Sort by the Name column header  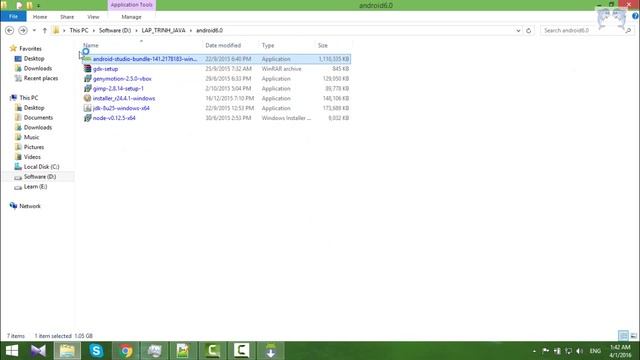(91, 45)
